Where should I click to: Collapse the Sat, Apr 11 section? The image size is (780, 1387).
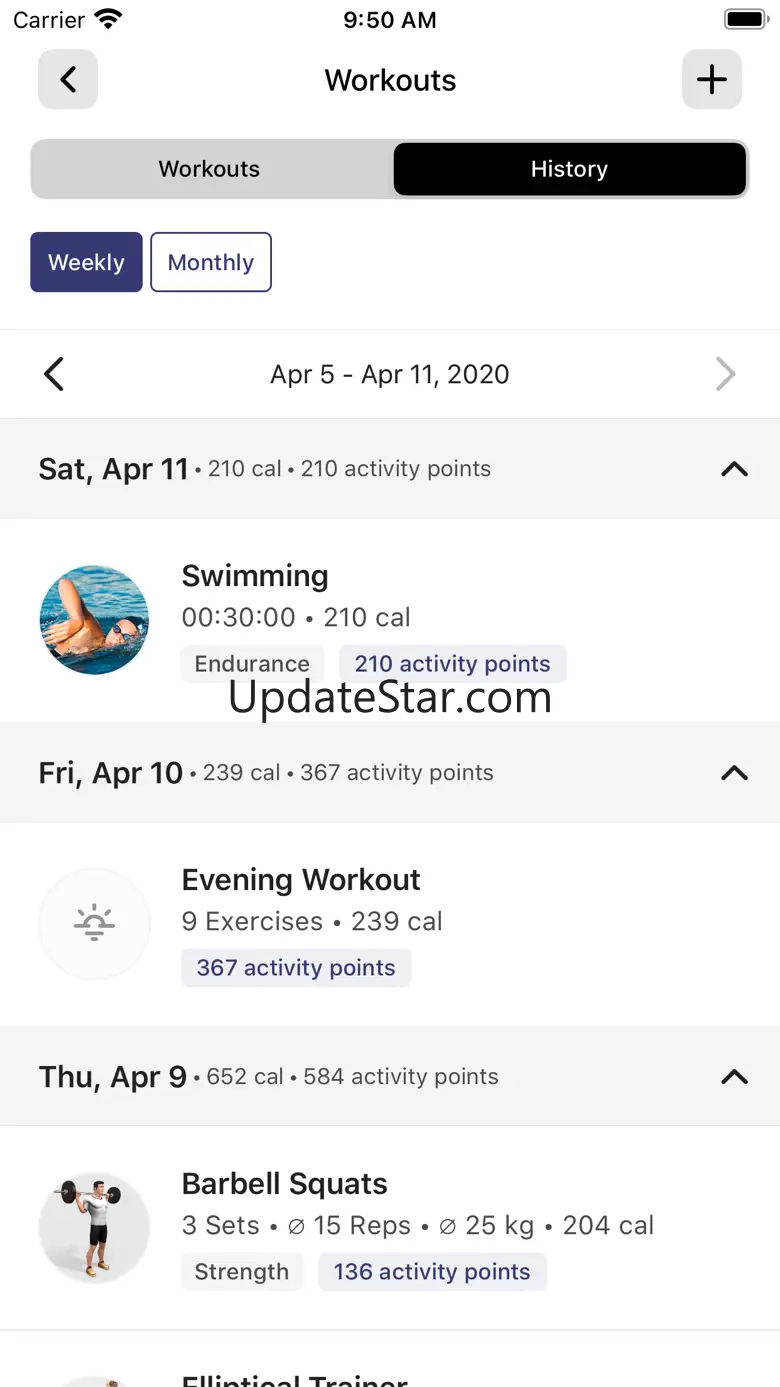[x=734, y=469]
